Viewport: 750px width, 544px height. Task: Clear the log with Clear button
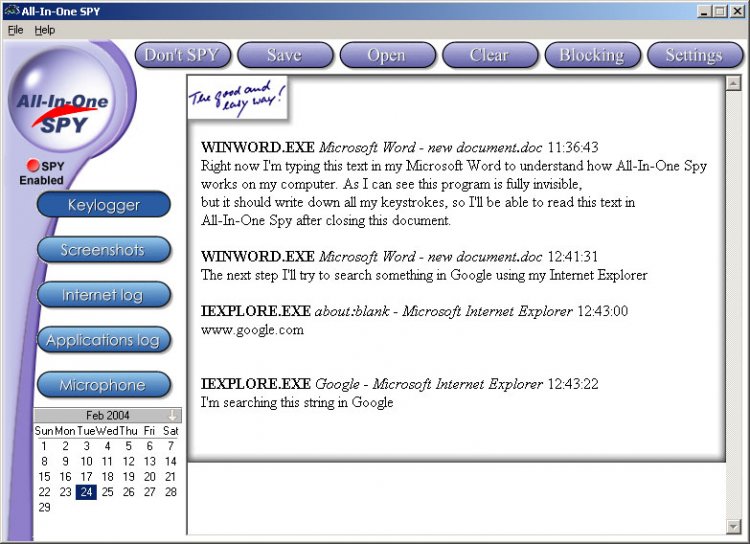click(490, 55)
